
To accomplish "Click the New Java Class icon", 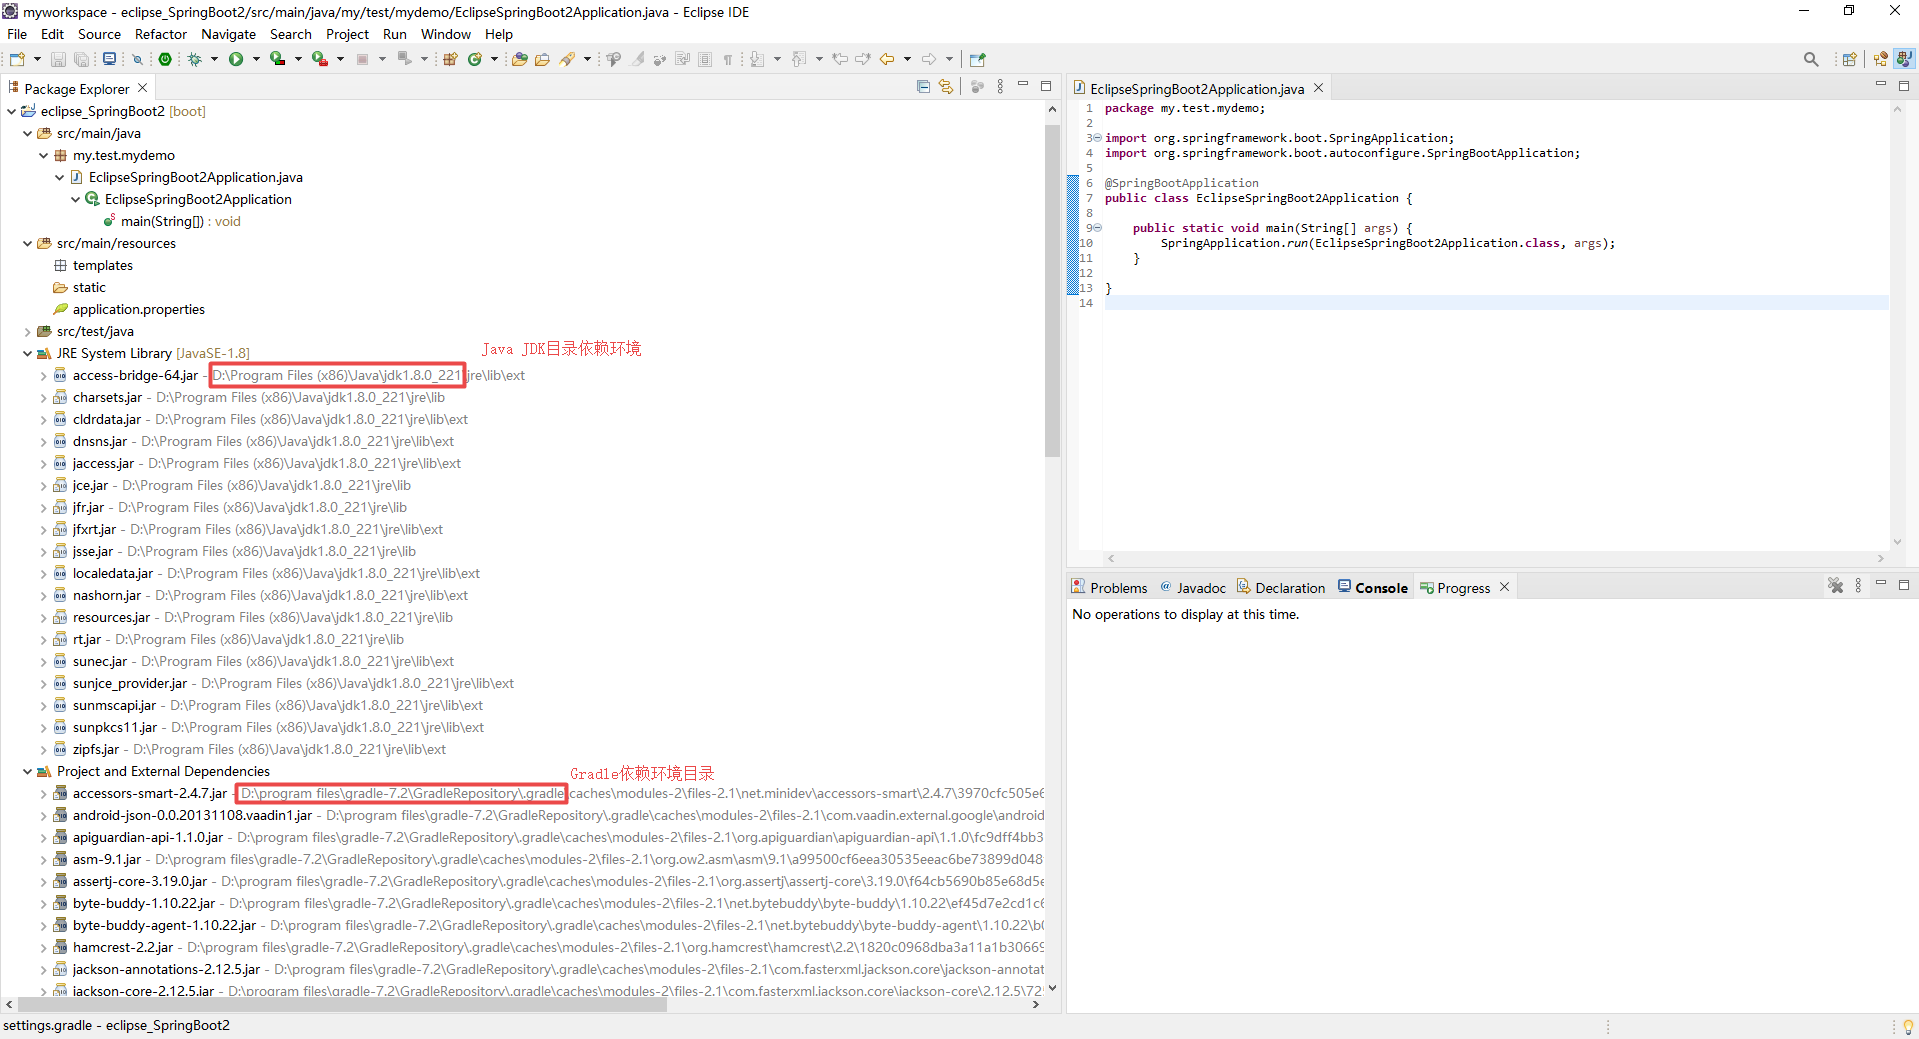I will (475, 59).
